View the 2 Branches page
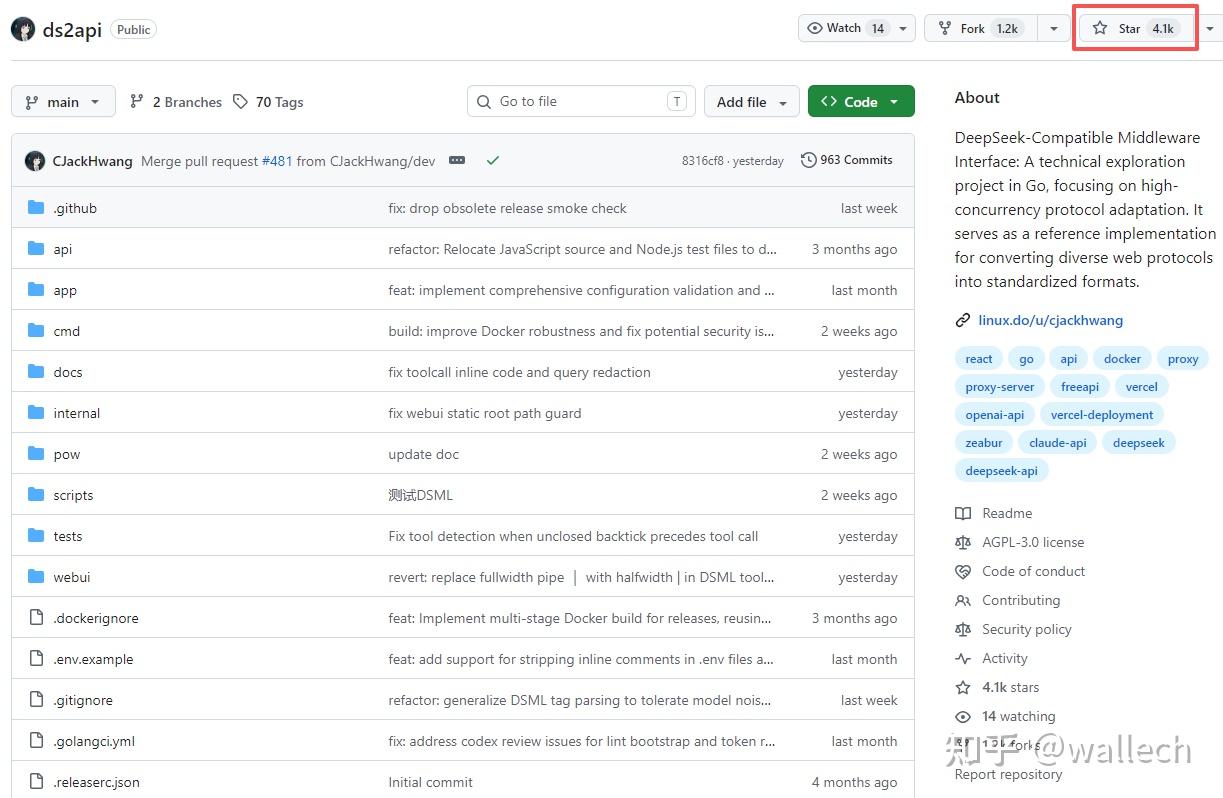Screen dimensions: 1223x798 click(x=176, y=102)
